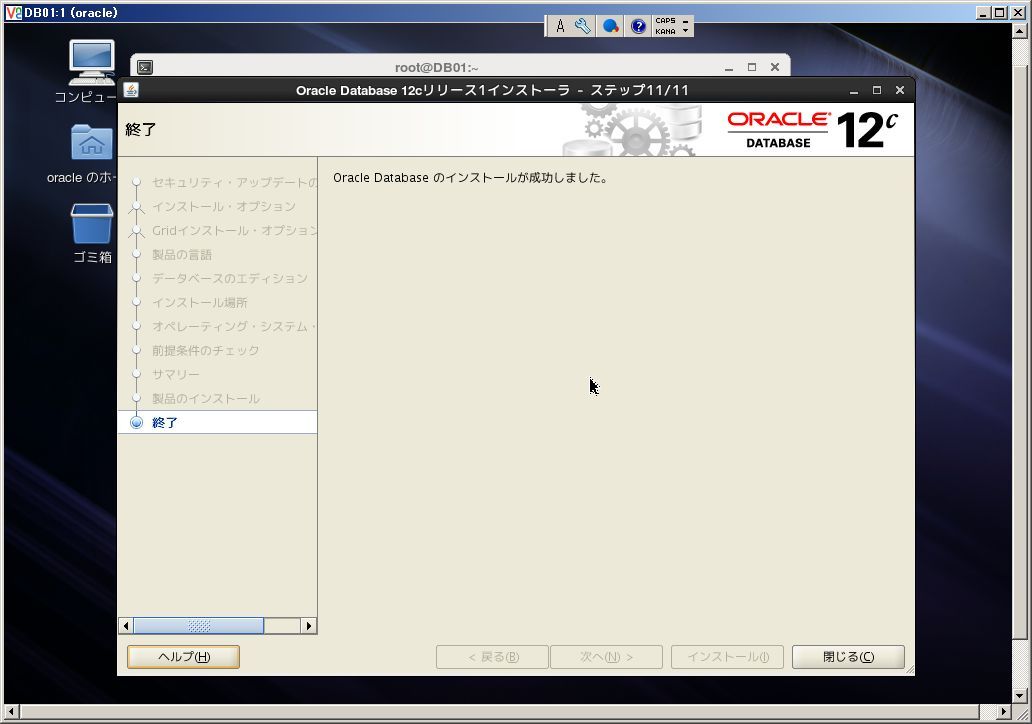The height and width of the screenshot is (724, 1032).
Task: Click the 終了 page heading text
Action: pyautogui.click(x=140, y=130)
